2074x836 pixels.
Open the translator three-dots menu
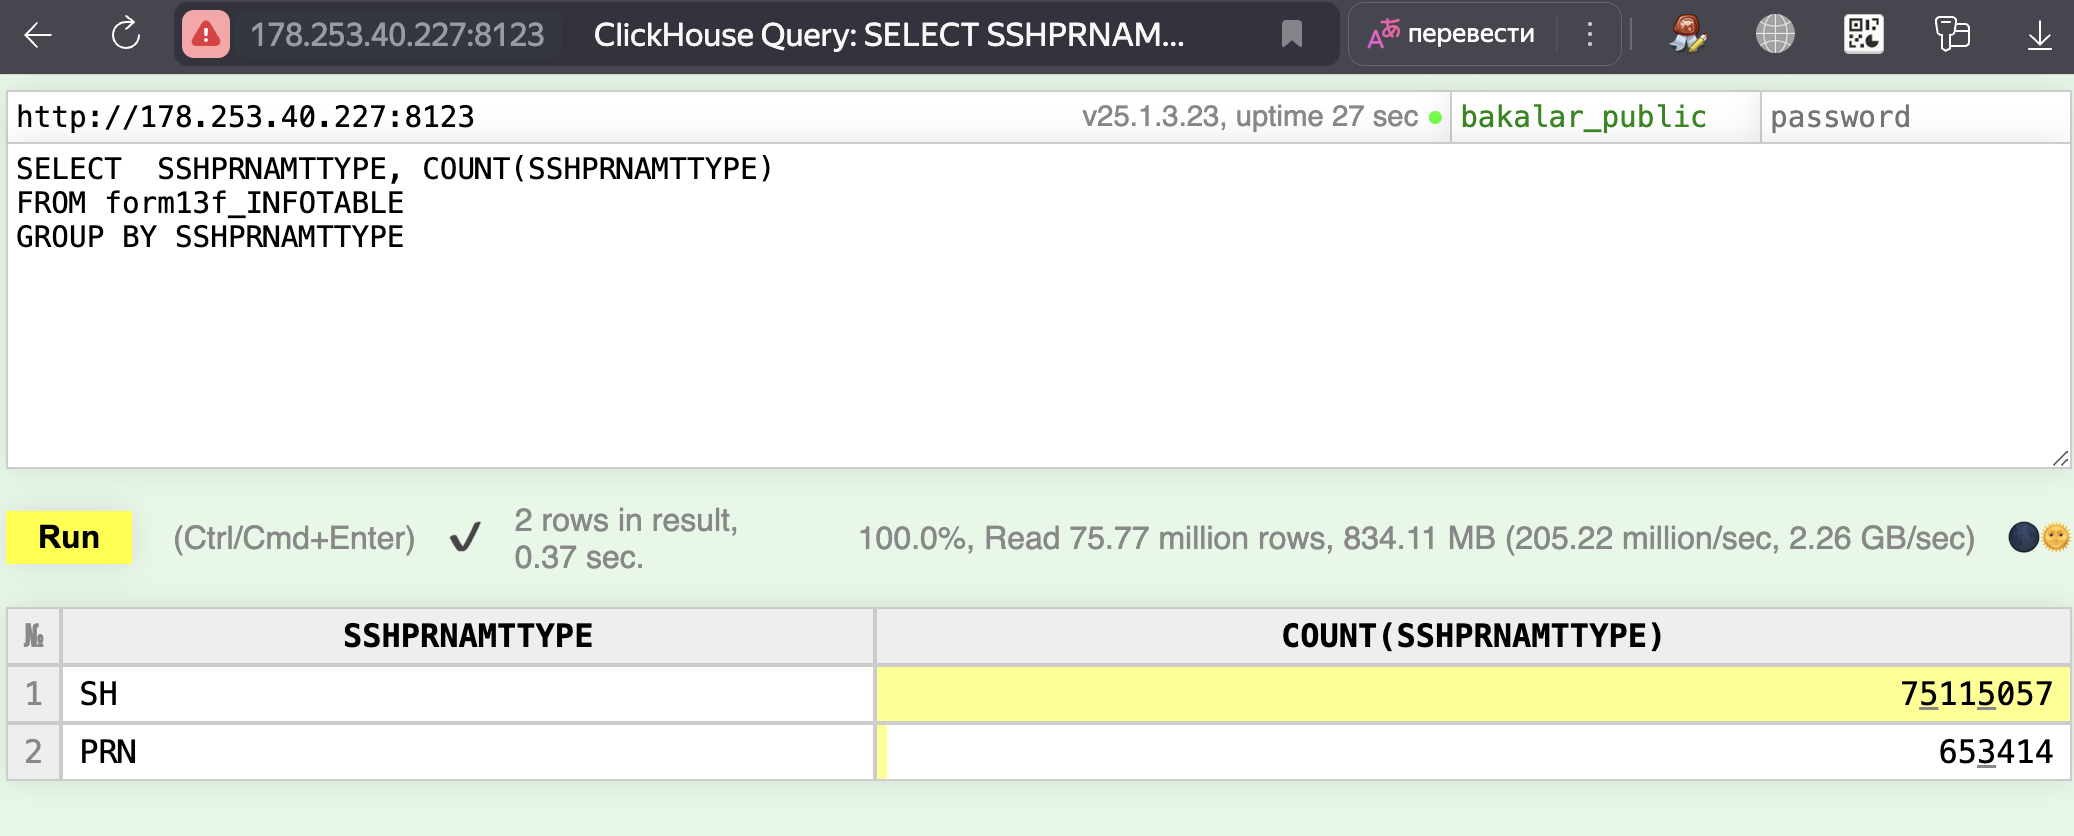(x=1589, y=35)
